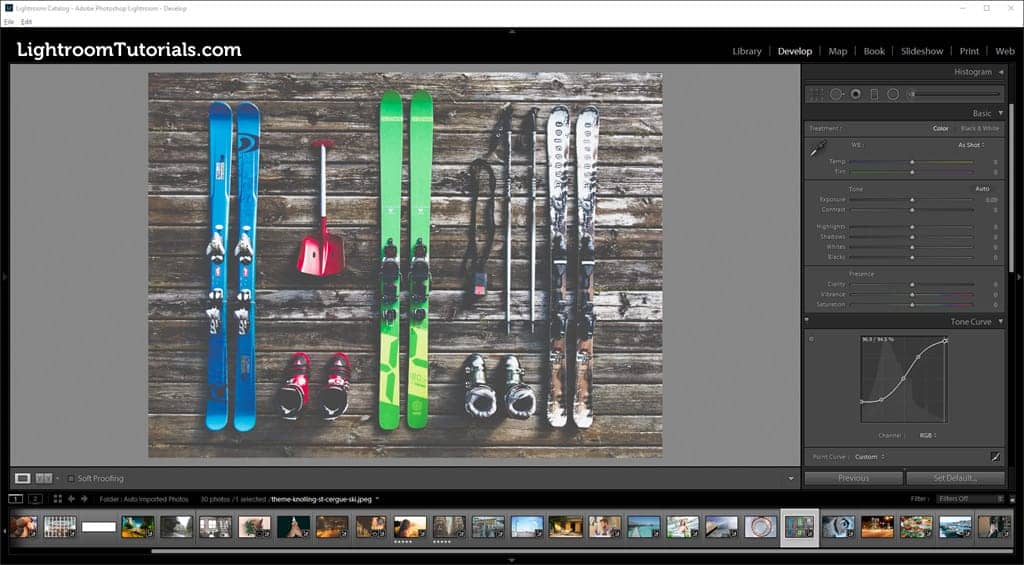The image size is (1024, 565).
Task: Select the Spot Removal tool
Action: point(836,94)
